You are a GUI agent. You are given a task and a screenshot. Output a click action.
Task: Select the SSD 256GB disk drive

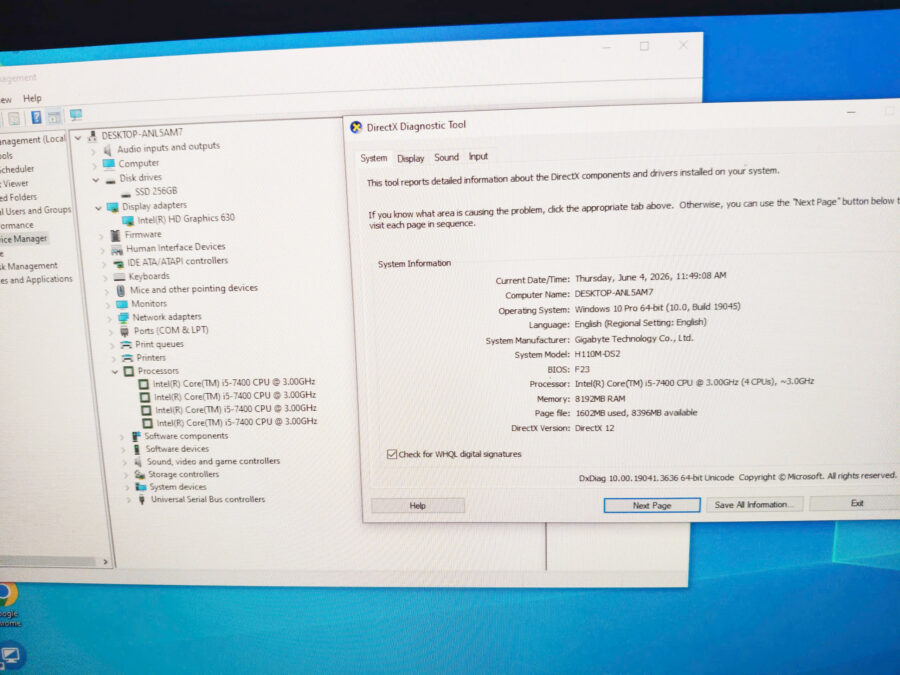point(156,191)
